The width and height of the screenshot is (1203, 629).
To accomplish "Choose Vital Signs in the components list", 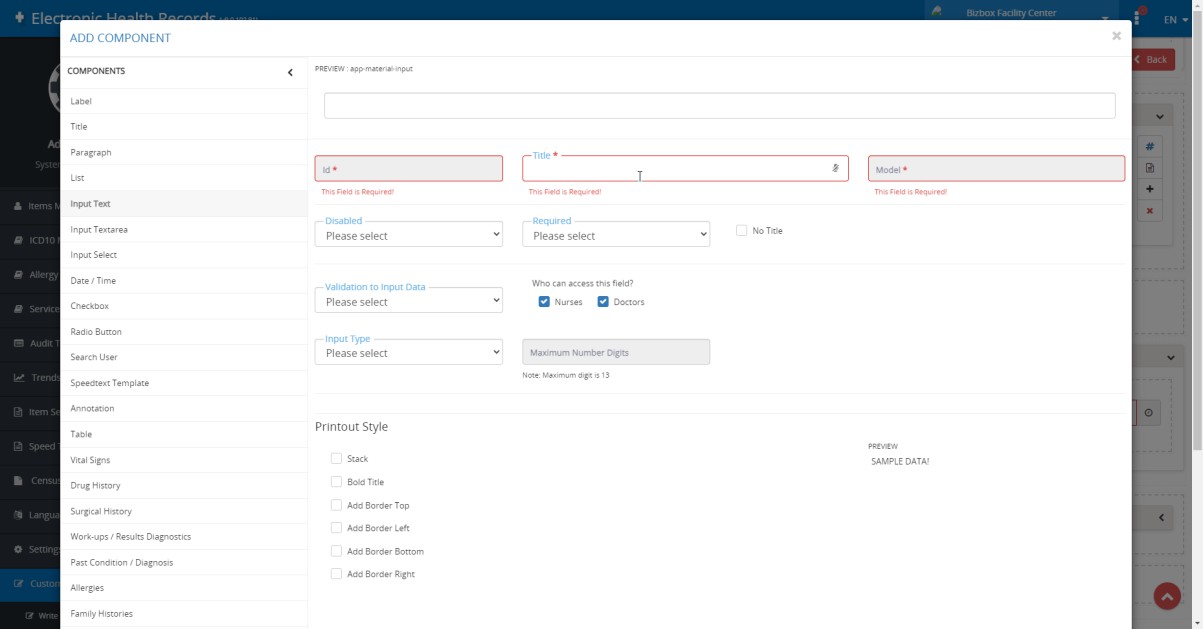I will pos(90,460).
